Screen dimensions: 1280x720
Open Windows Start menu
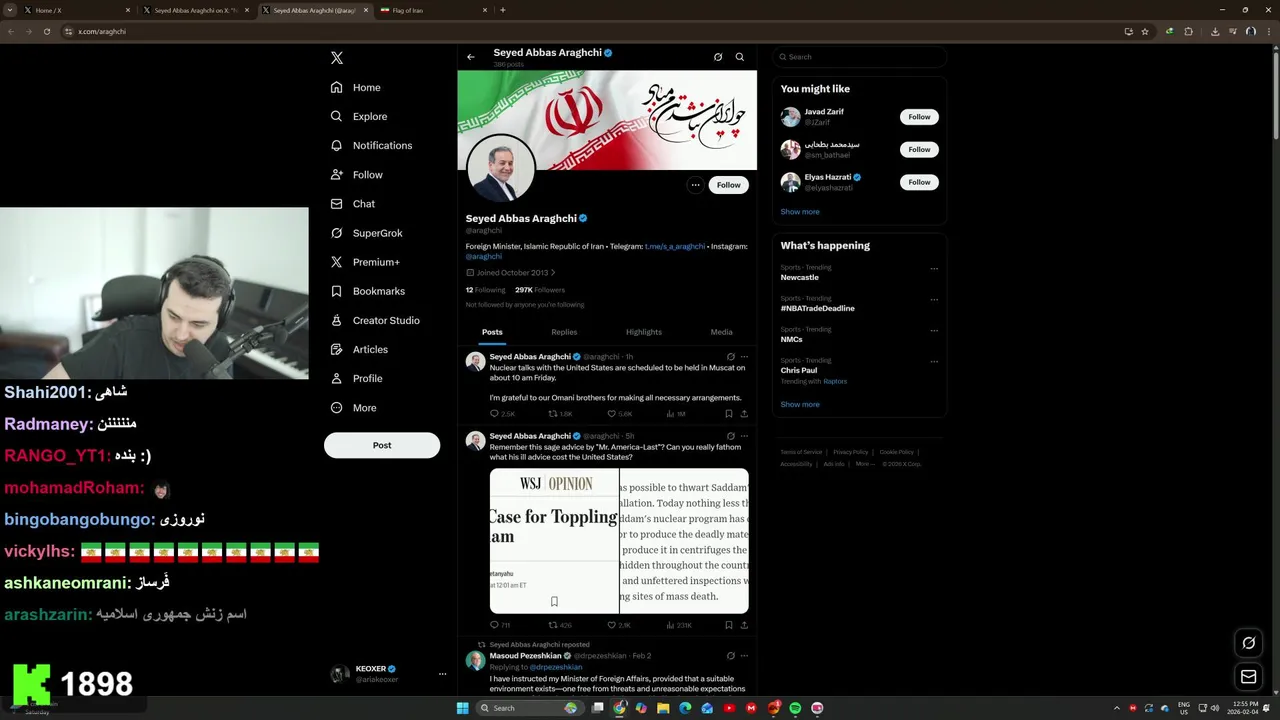click(462, 708)
